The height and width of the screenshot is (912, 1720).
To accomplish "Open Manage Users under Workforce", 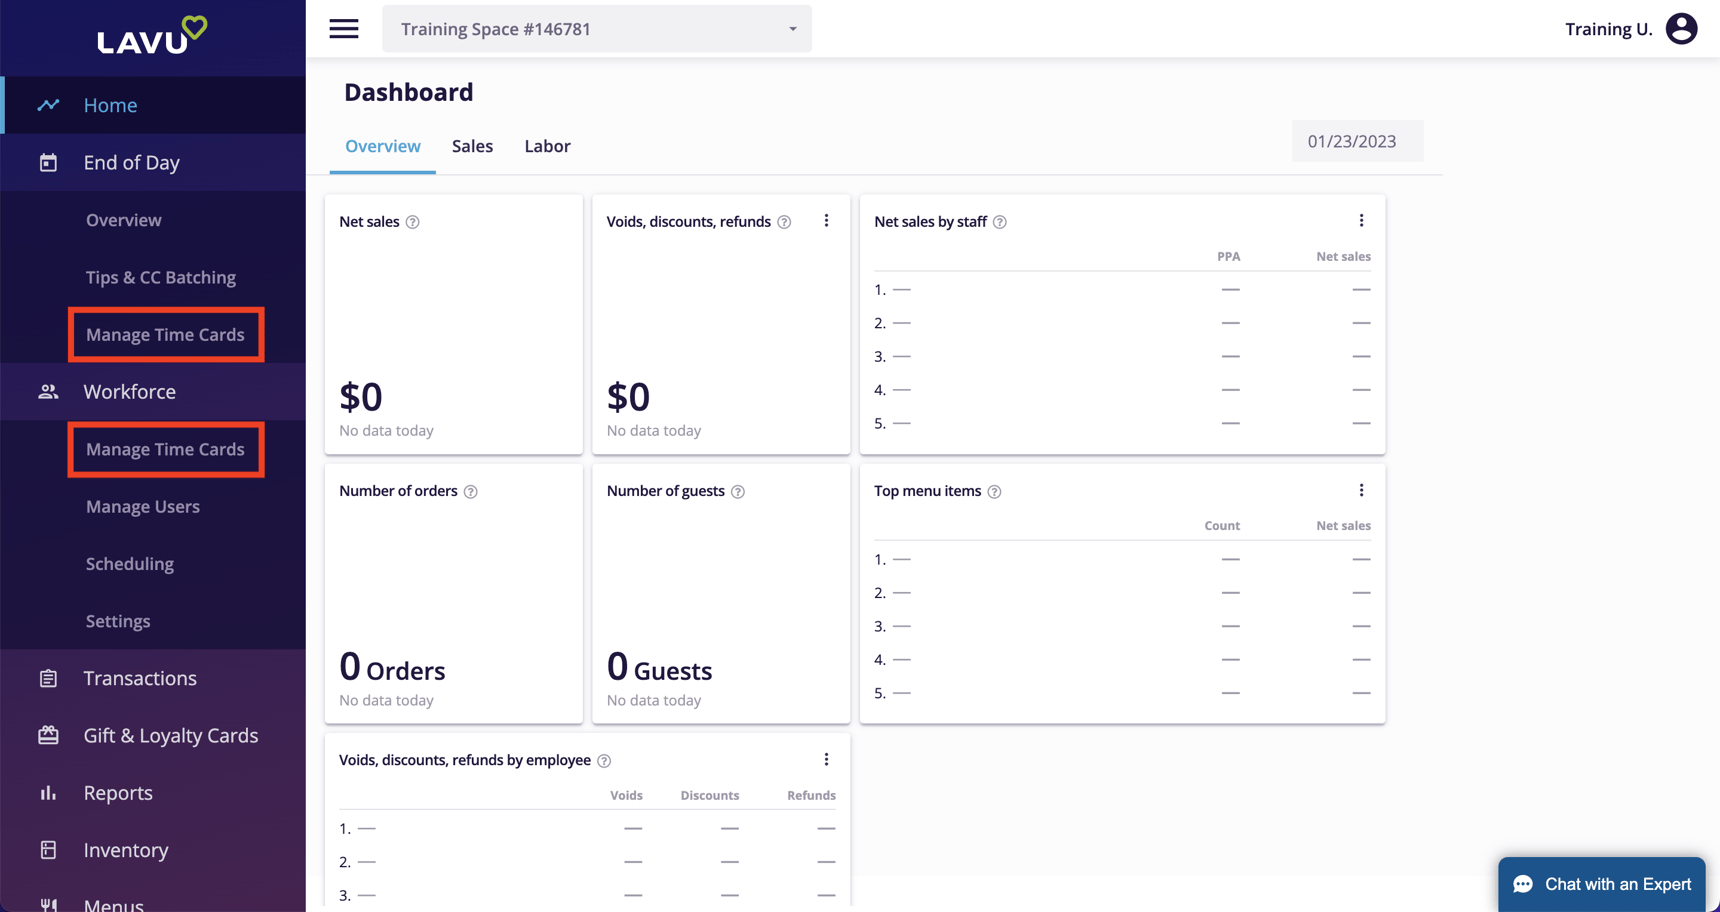I will [x=143, y=506].
